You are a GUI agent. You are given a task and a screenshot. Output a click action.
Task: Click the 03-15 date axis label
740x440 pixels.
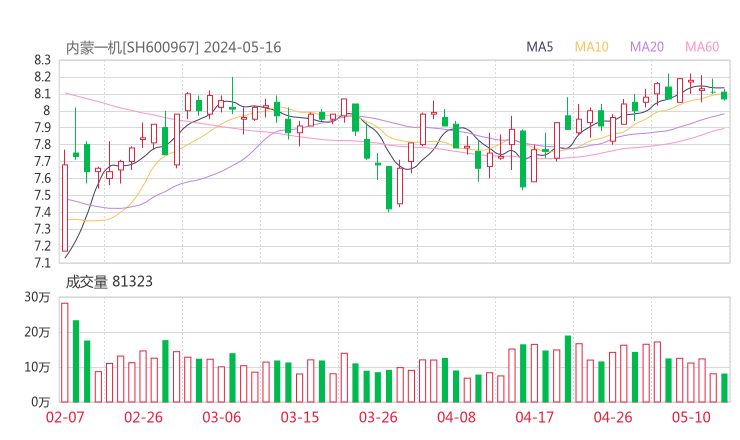[x=300, y=417]
